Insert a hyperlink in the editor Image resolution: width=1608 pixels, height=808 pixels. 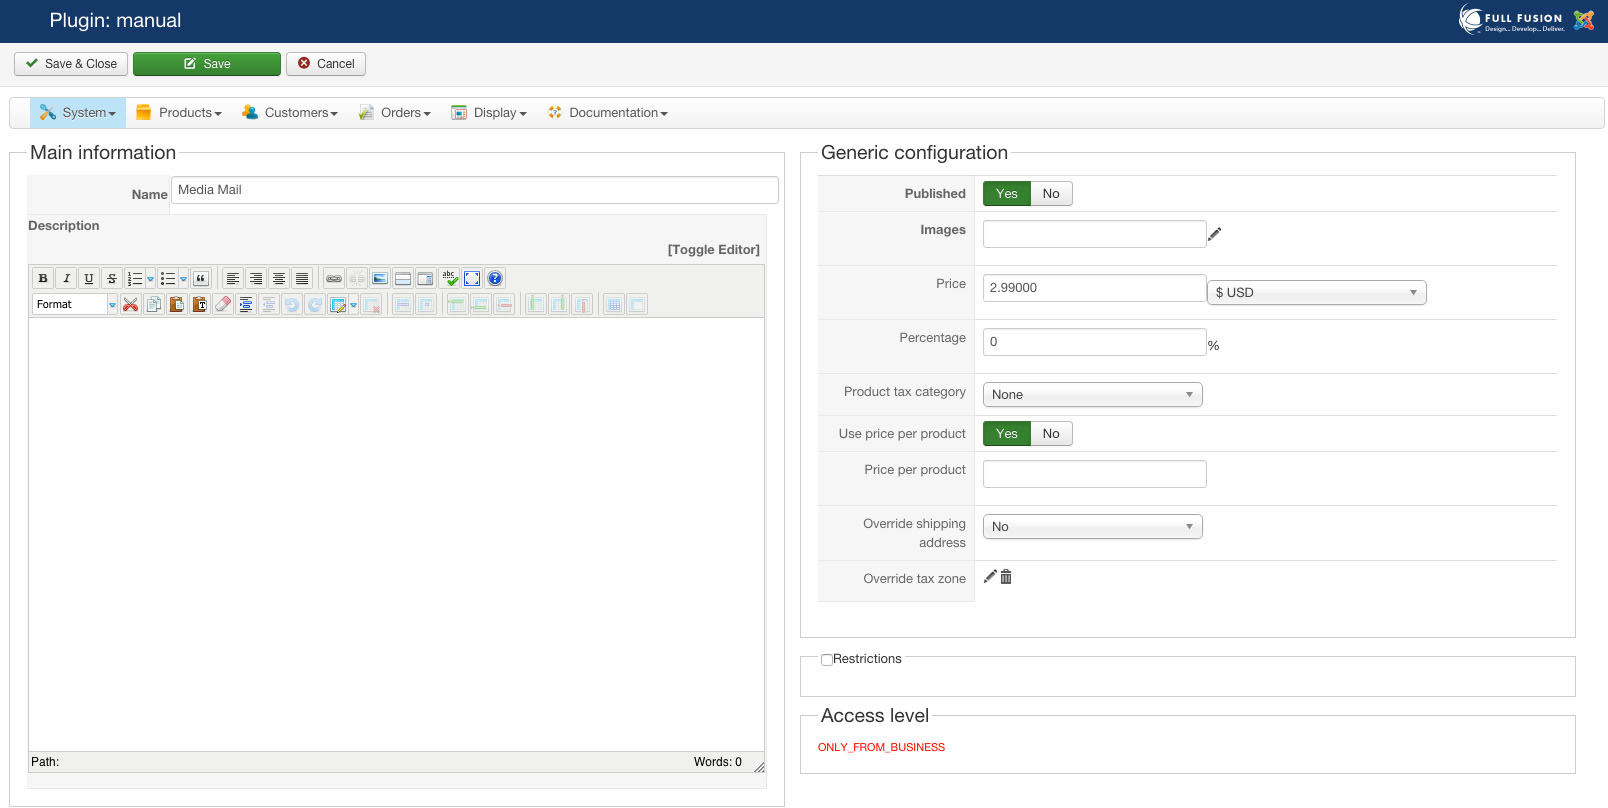tap(334, 278)
